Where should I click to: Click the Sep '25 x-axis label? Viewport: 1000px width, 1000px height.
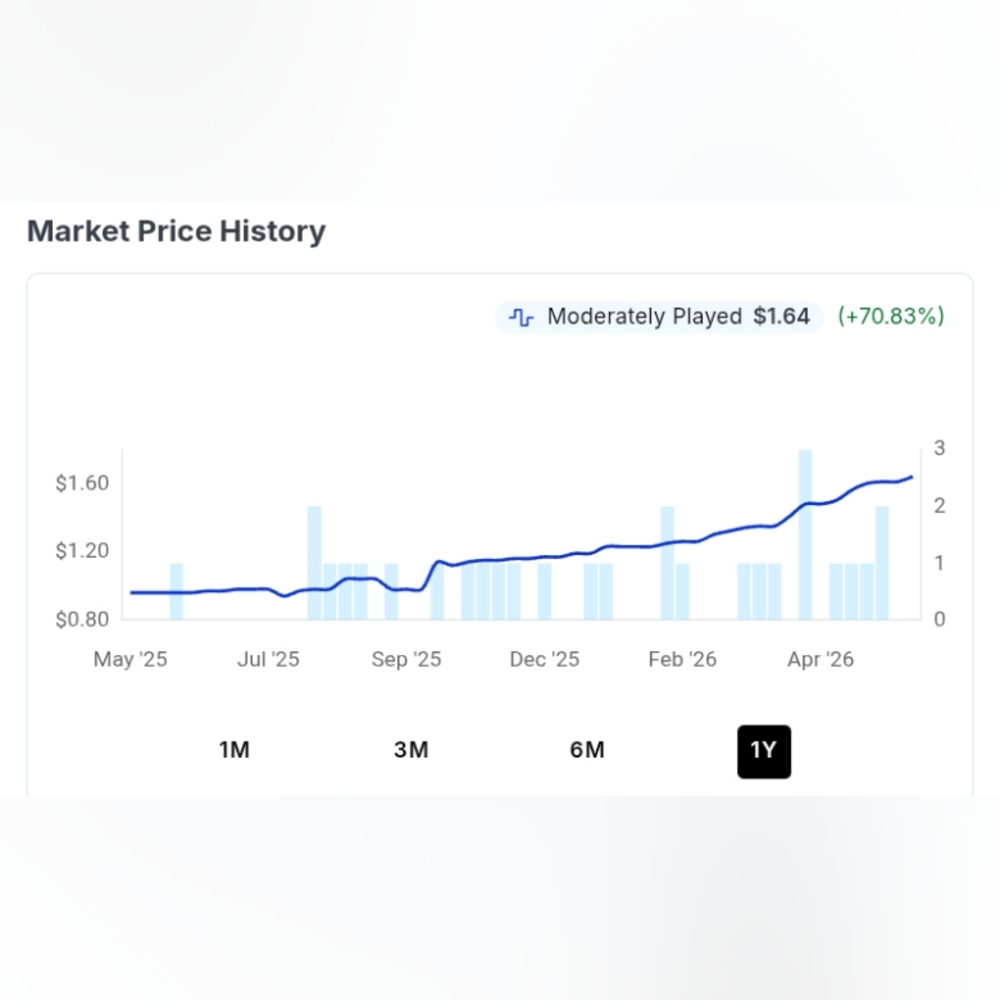coord(406,659)
